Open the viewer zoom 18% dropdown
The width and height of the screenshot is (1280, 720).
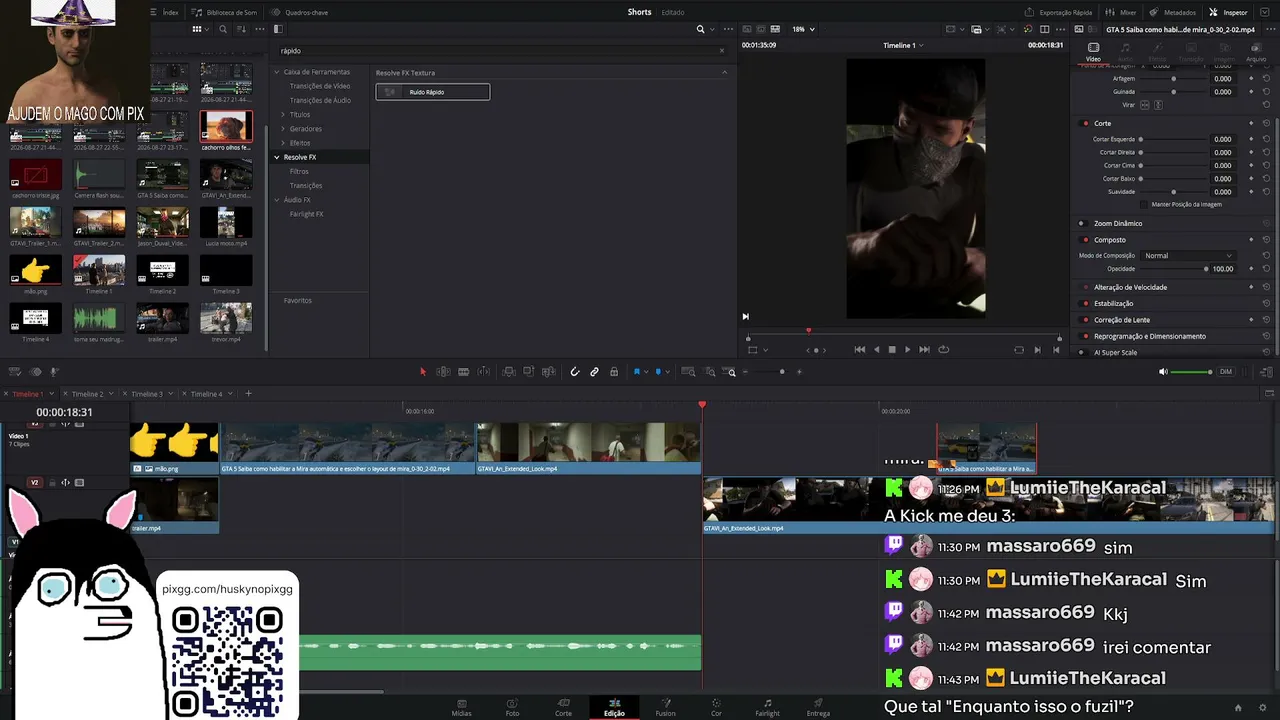tap(803, 29)
